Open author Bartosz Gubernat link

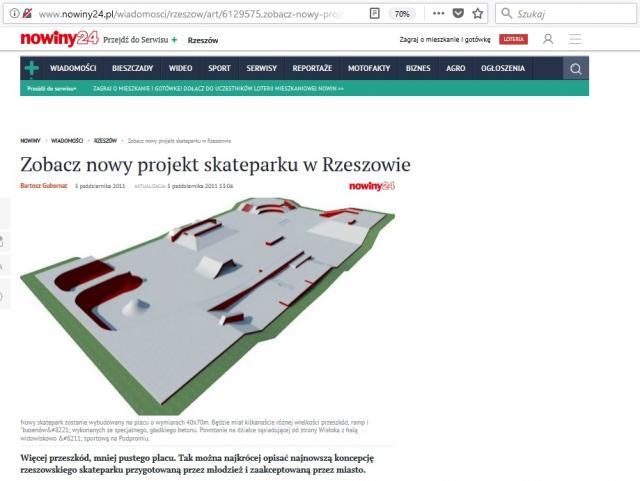(x=44, y=186)
